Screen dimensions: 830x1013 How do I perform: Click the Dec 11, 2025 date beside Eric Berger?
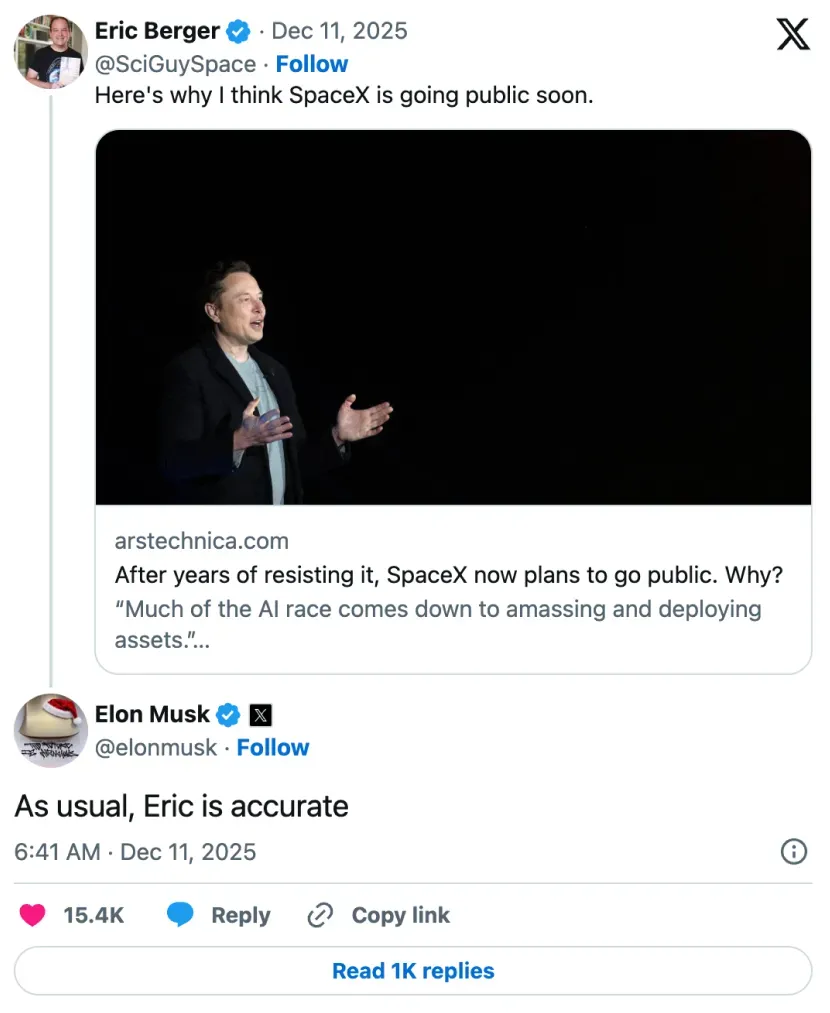point(340,31)
